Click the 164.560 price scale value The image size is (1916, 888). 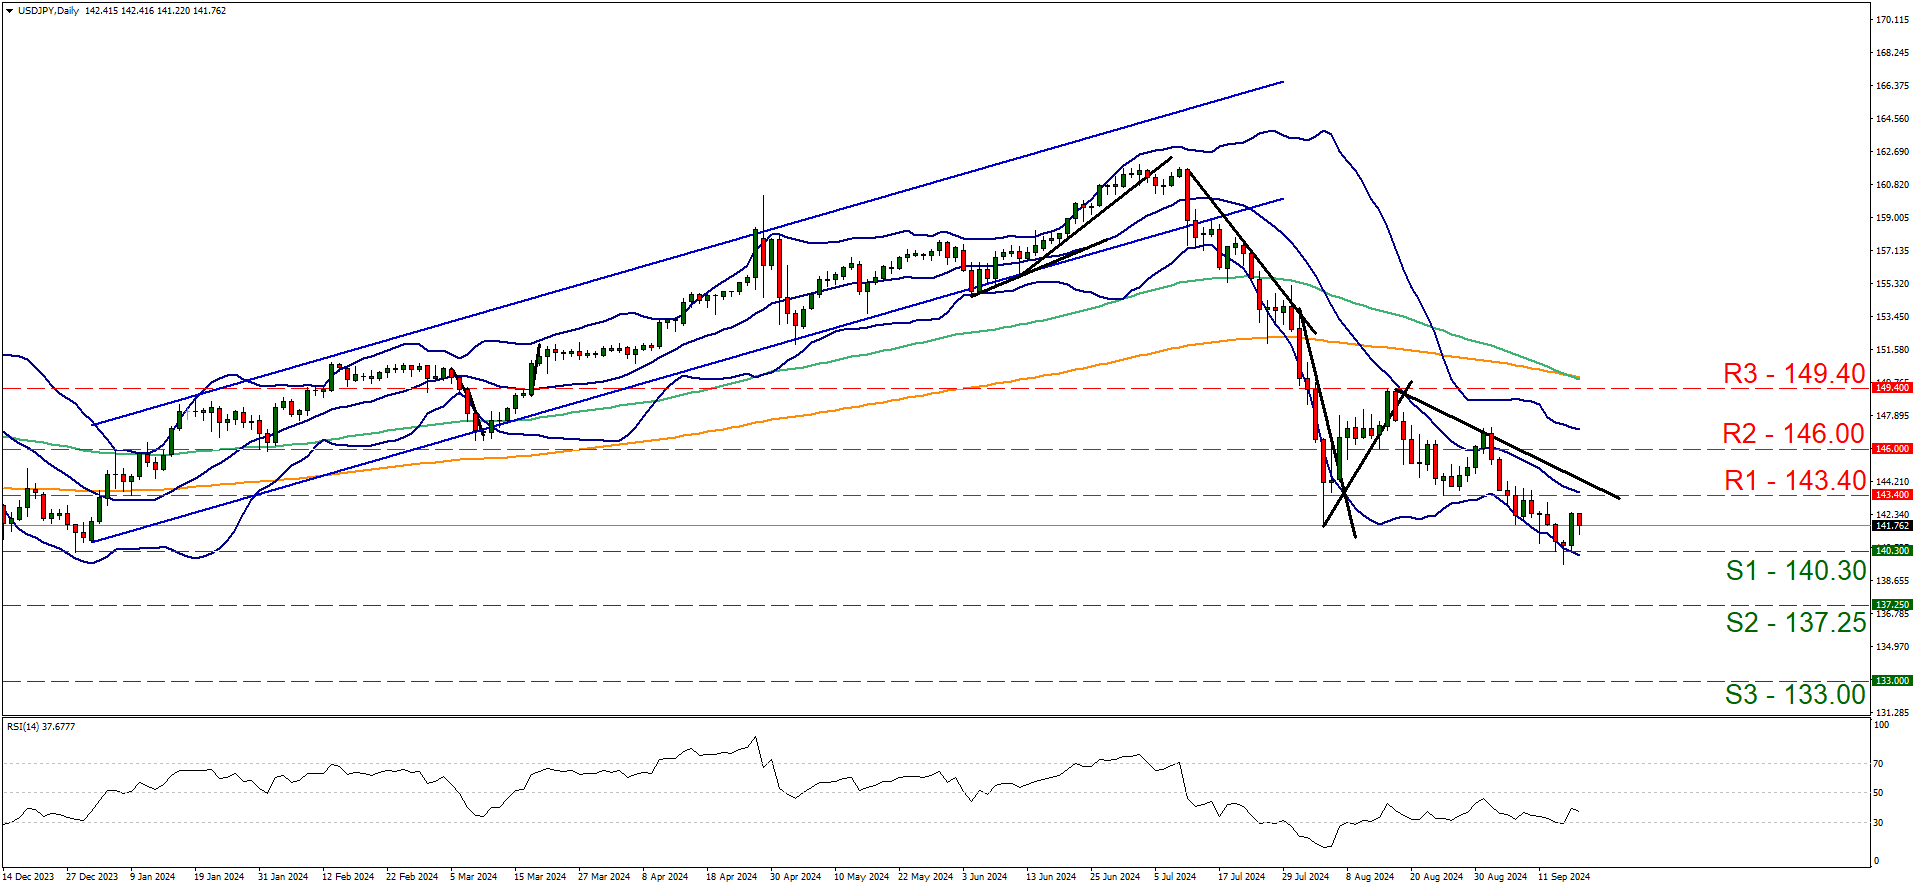[1893, 119]
